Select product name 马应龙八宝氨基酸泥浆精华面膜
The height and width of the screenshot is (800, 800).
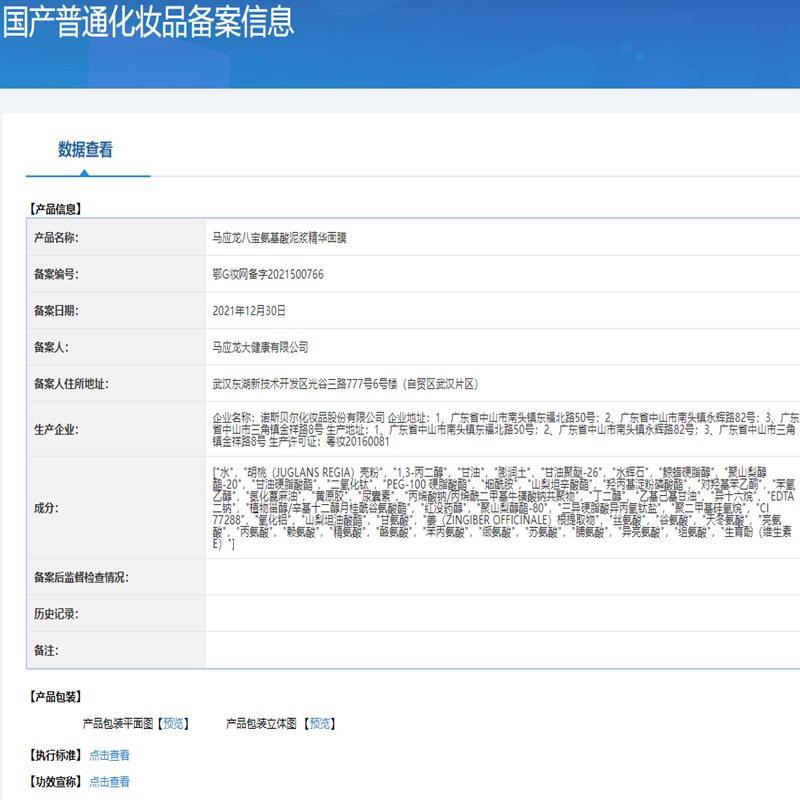pos(280,238)
